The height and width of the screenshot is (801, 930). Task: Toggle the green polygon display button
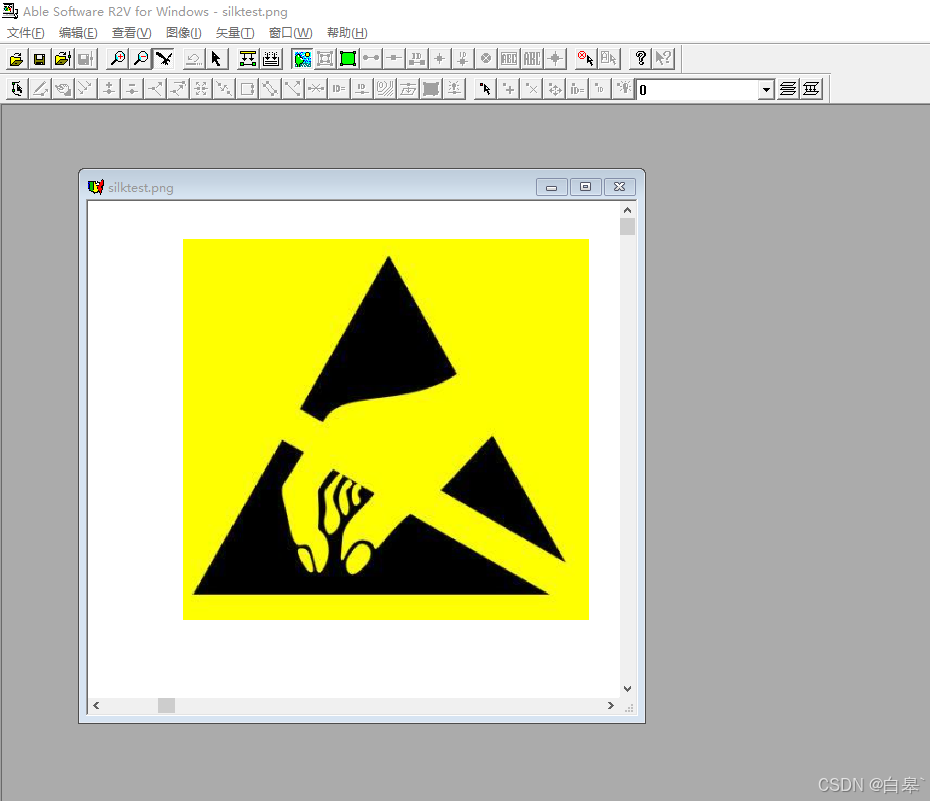pyautogui.click(x=348, y=59)
